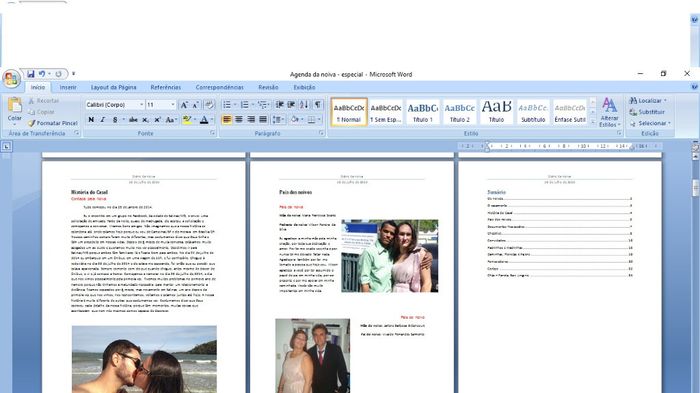Open the Change Case (Aa) menu
The height and width of the screenshot is (393, 700).
tap(170, 120)
